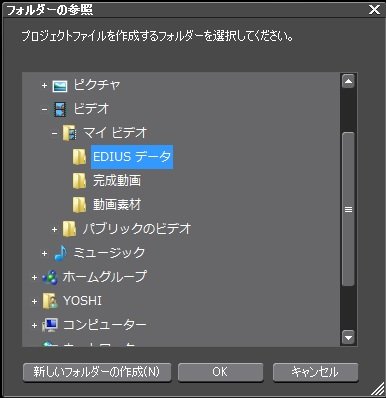Click the コンピューター computer icon
This screenshot has width=386, height=398.
click(x=50, y=325)
